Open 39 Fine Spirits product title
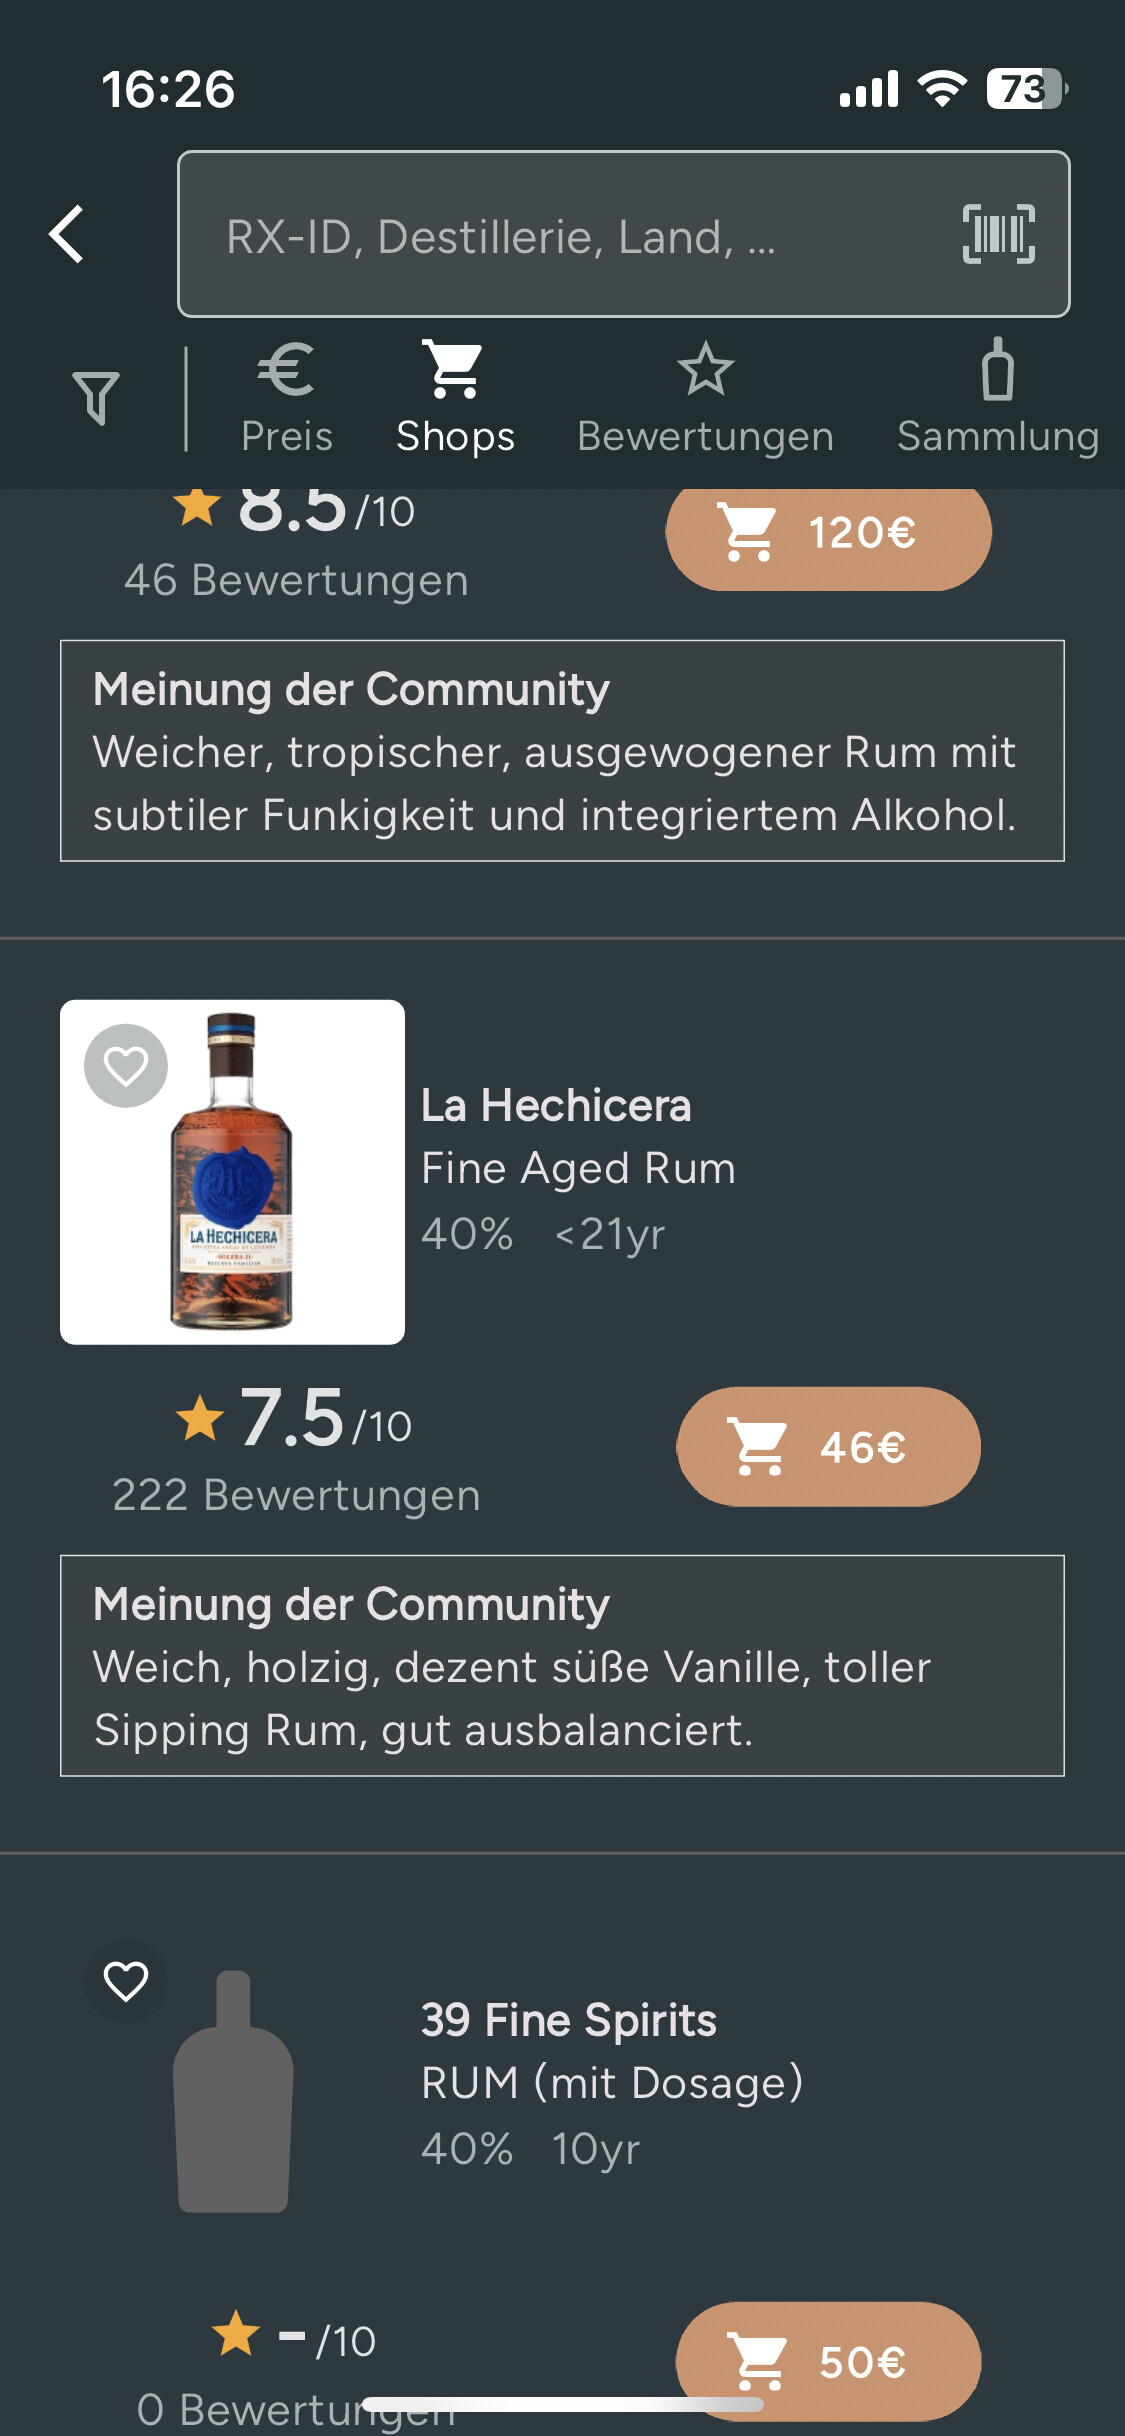The image size is (1125, 2436). point(569,2021)
